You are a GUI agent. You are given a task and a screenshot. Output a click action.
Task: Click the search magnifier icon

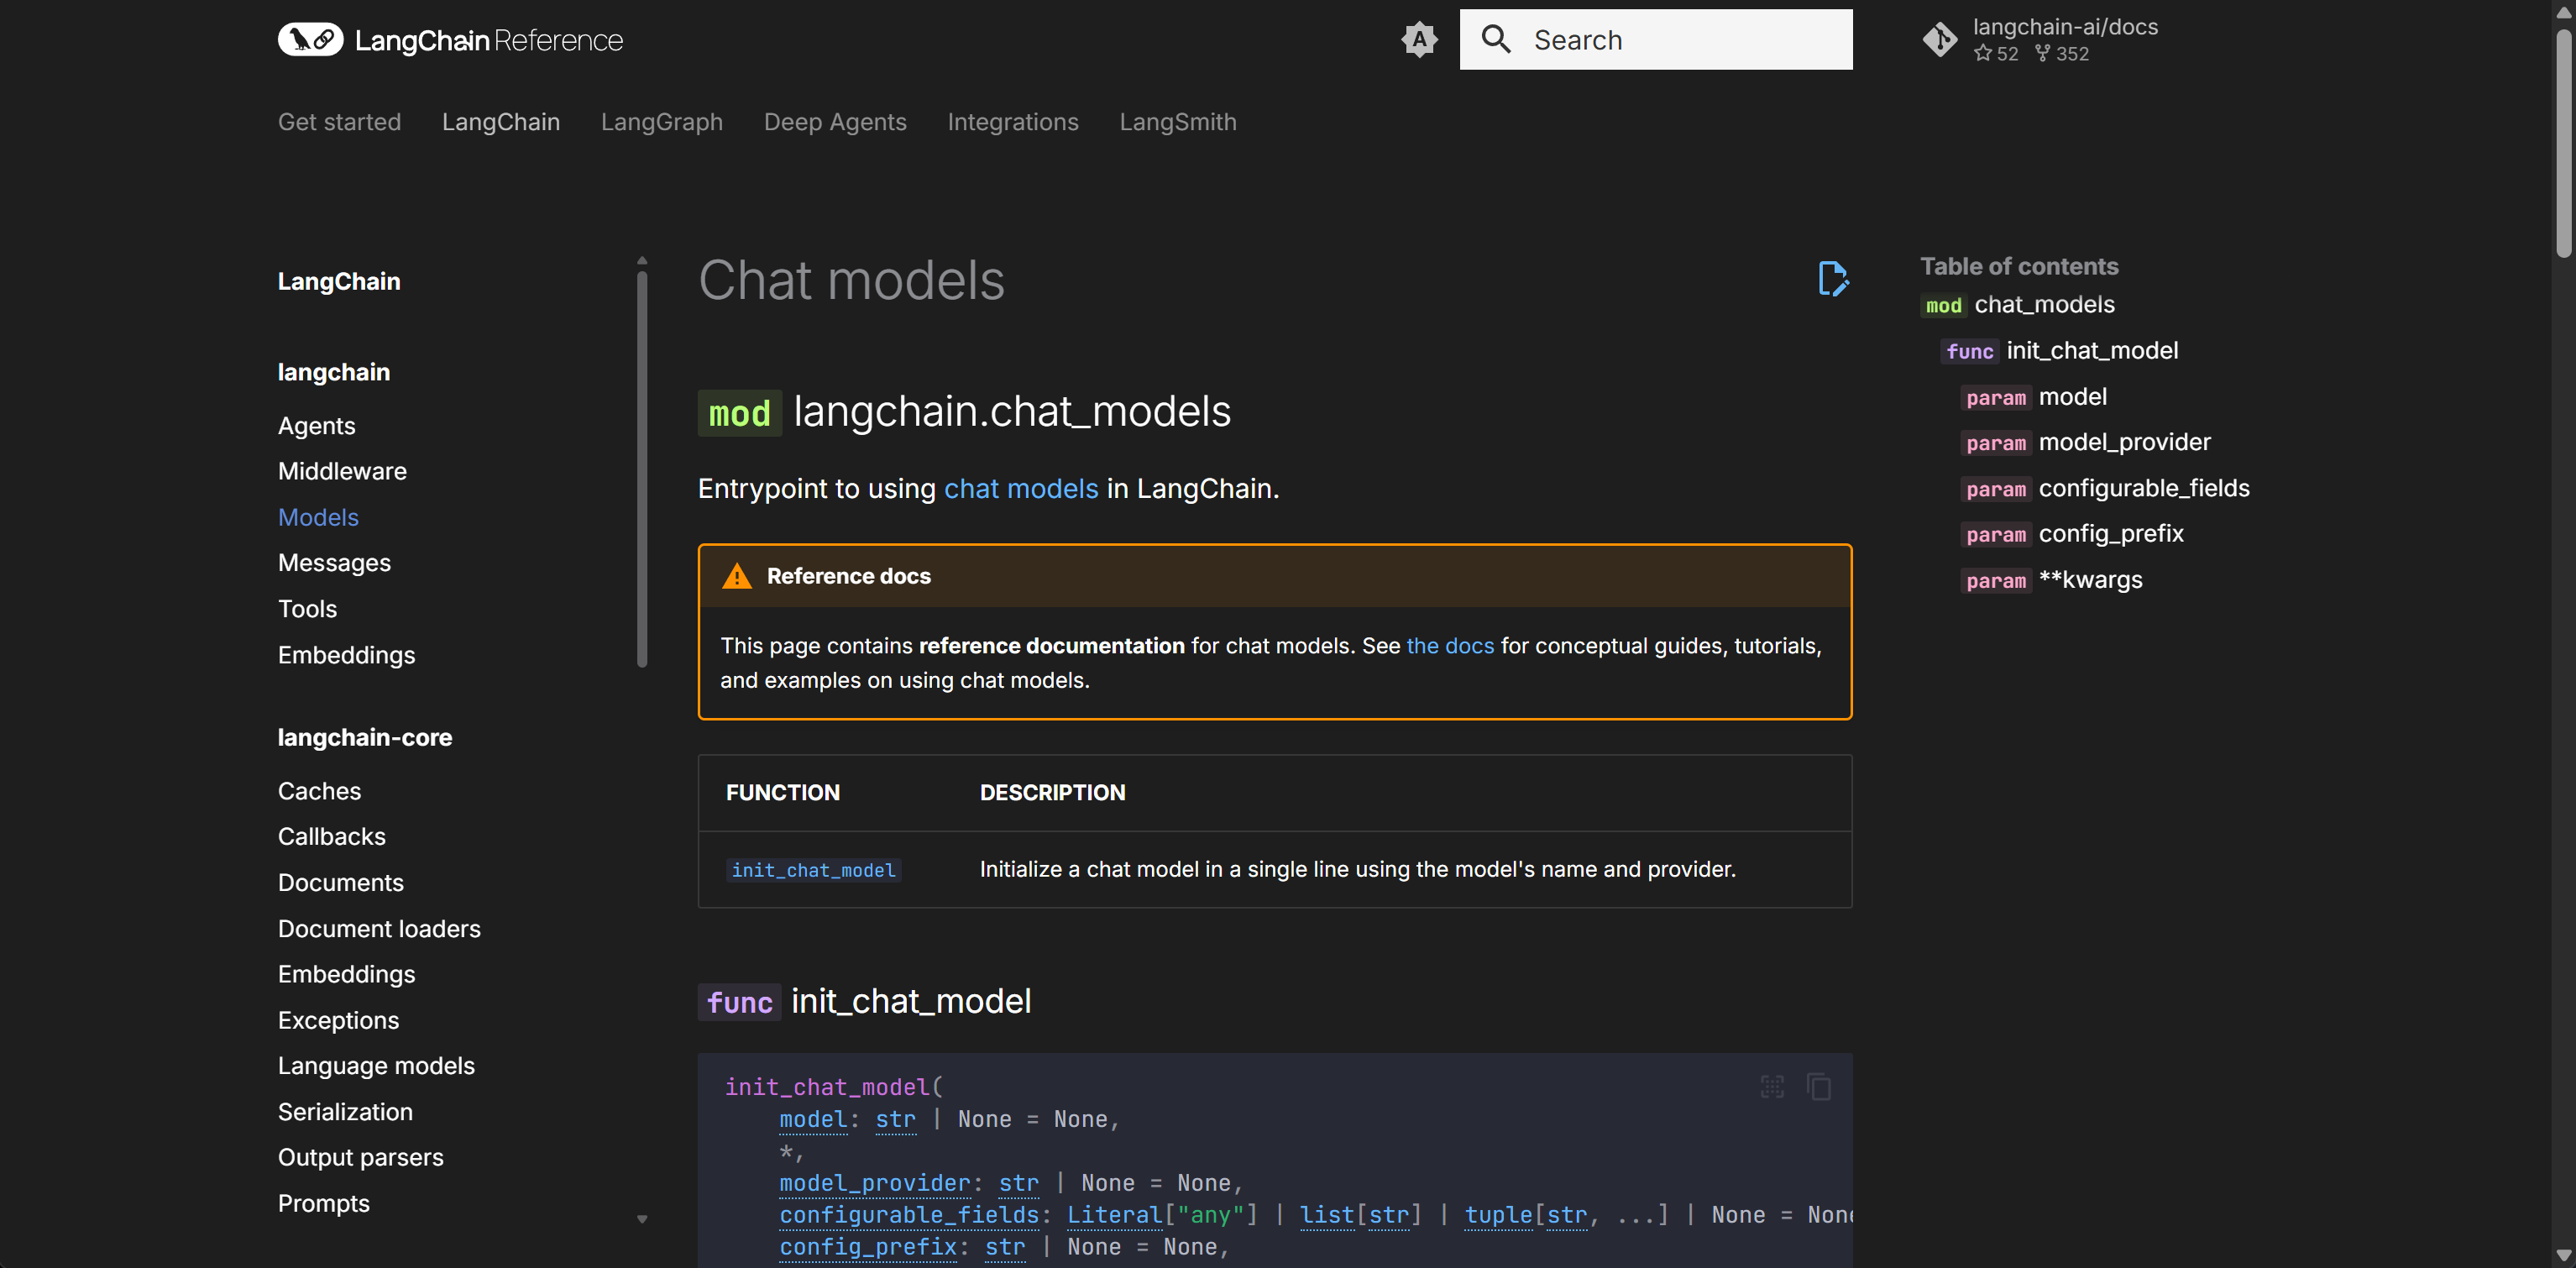[1496, 39]
